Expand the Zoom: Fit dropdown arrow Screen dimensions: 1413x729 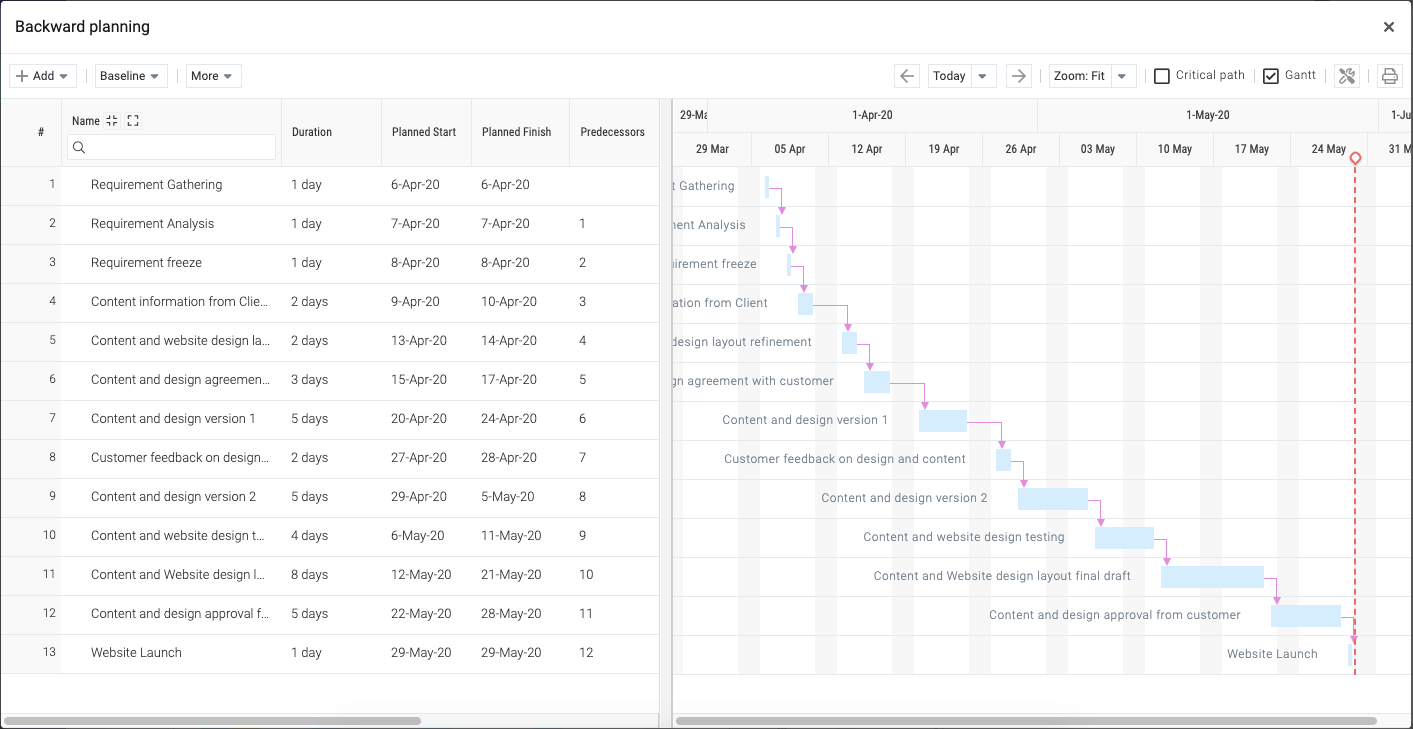(x=1123, y=76)
